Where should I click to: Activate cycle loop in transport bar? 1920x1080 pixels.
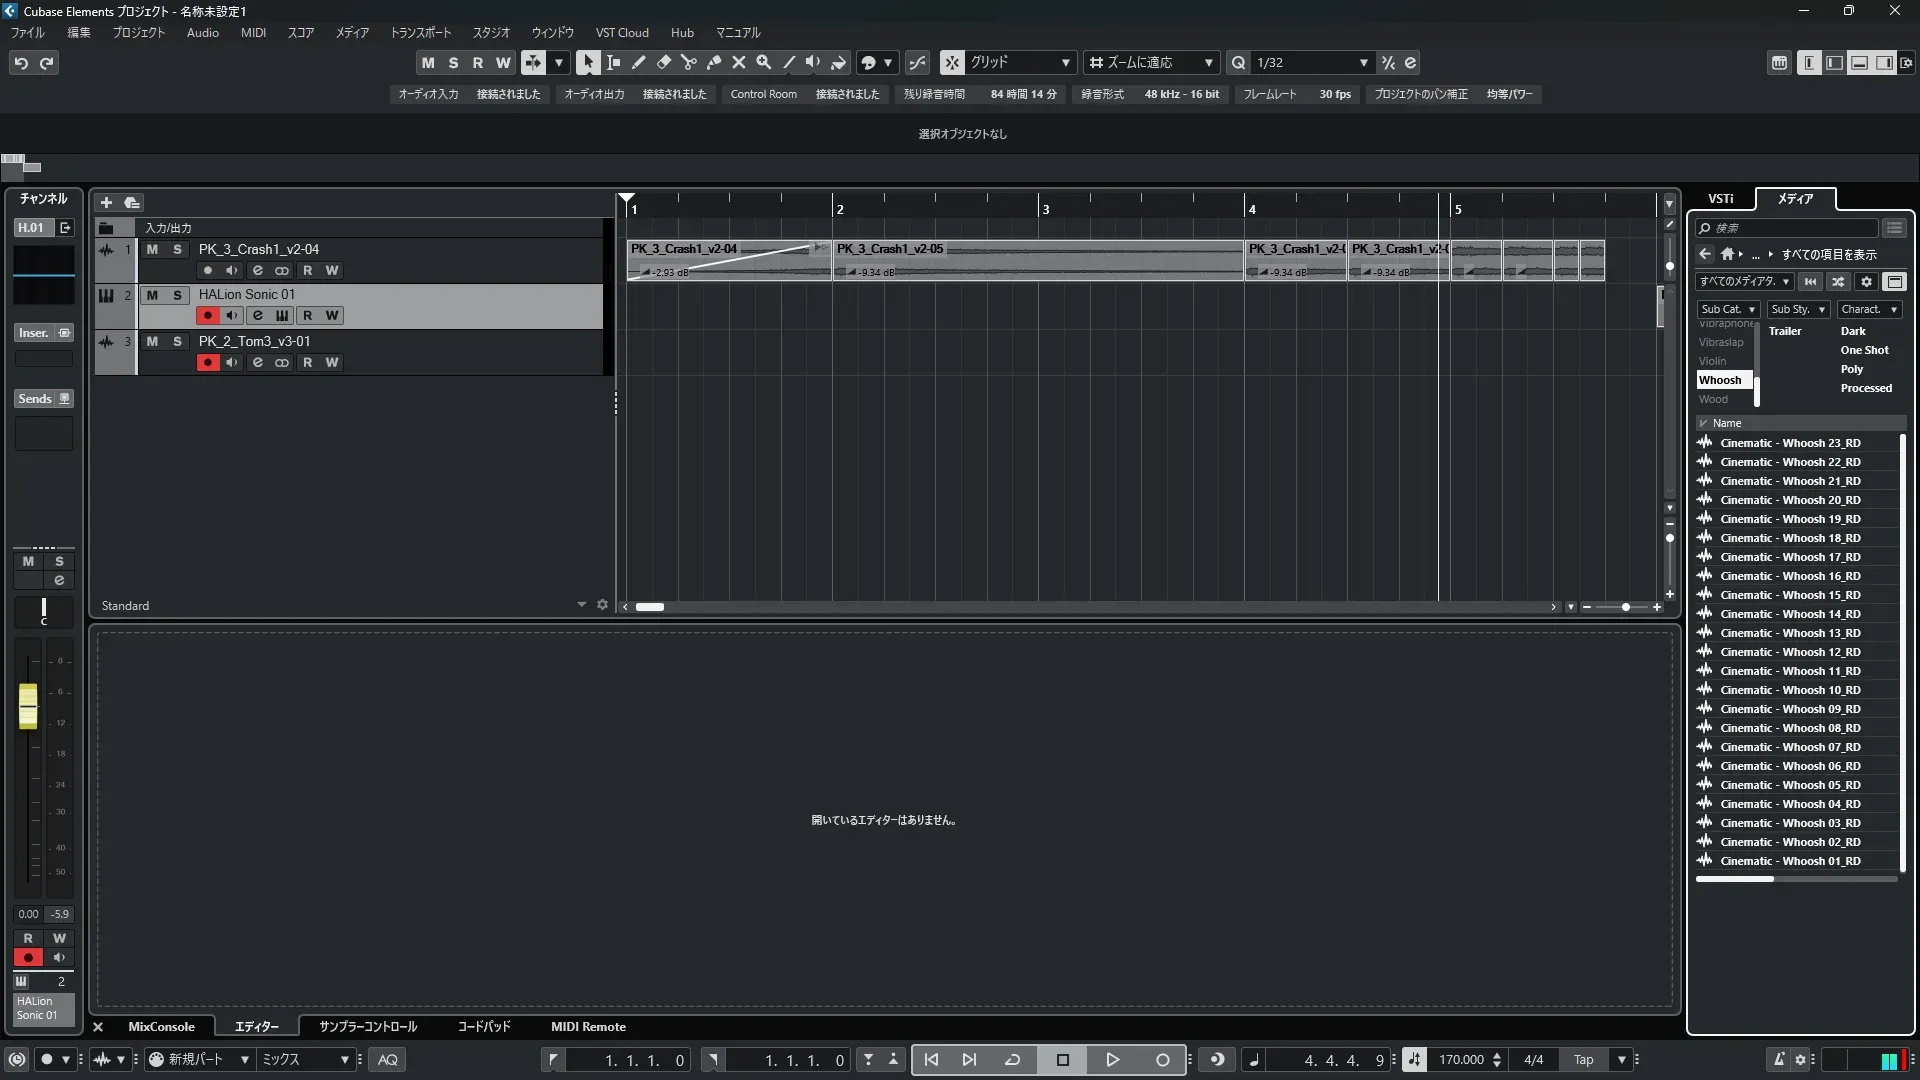coord(1012,1059)
